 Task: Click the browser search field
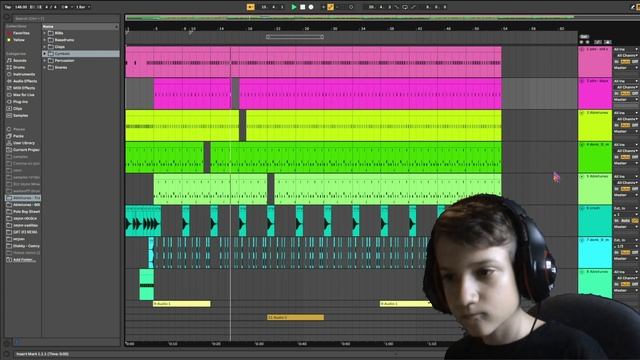pos(67,18)
